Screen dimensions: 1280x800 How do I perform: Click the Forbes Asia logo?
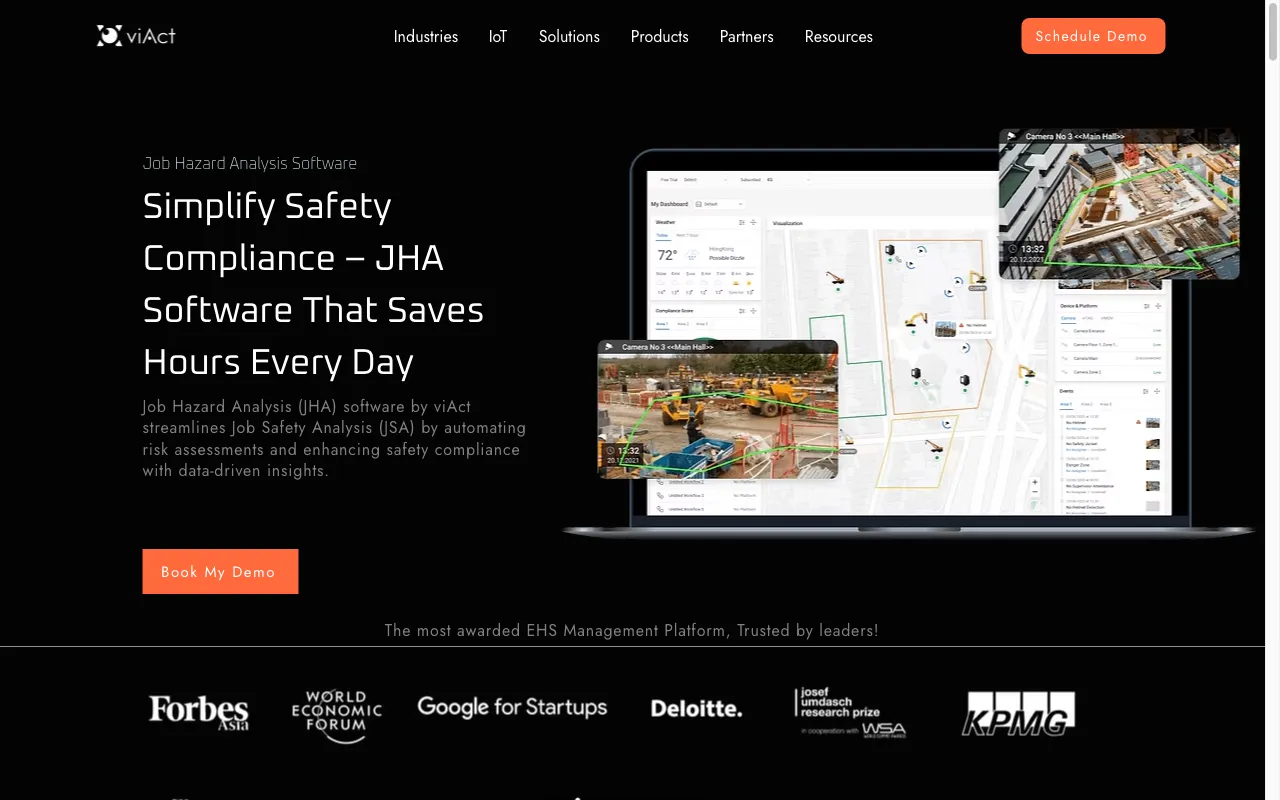tap(199, 713)
